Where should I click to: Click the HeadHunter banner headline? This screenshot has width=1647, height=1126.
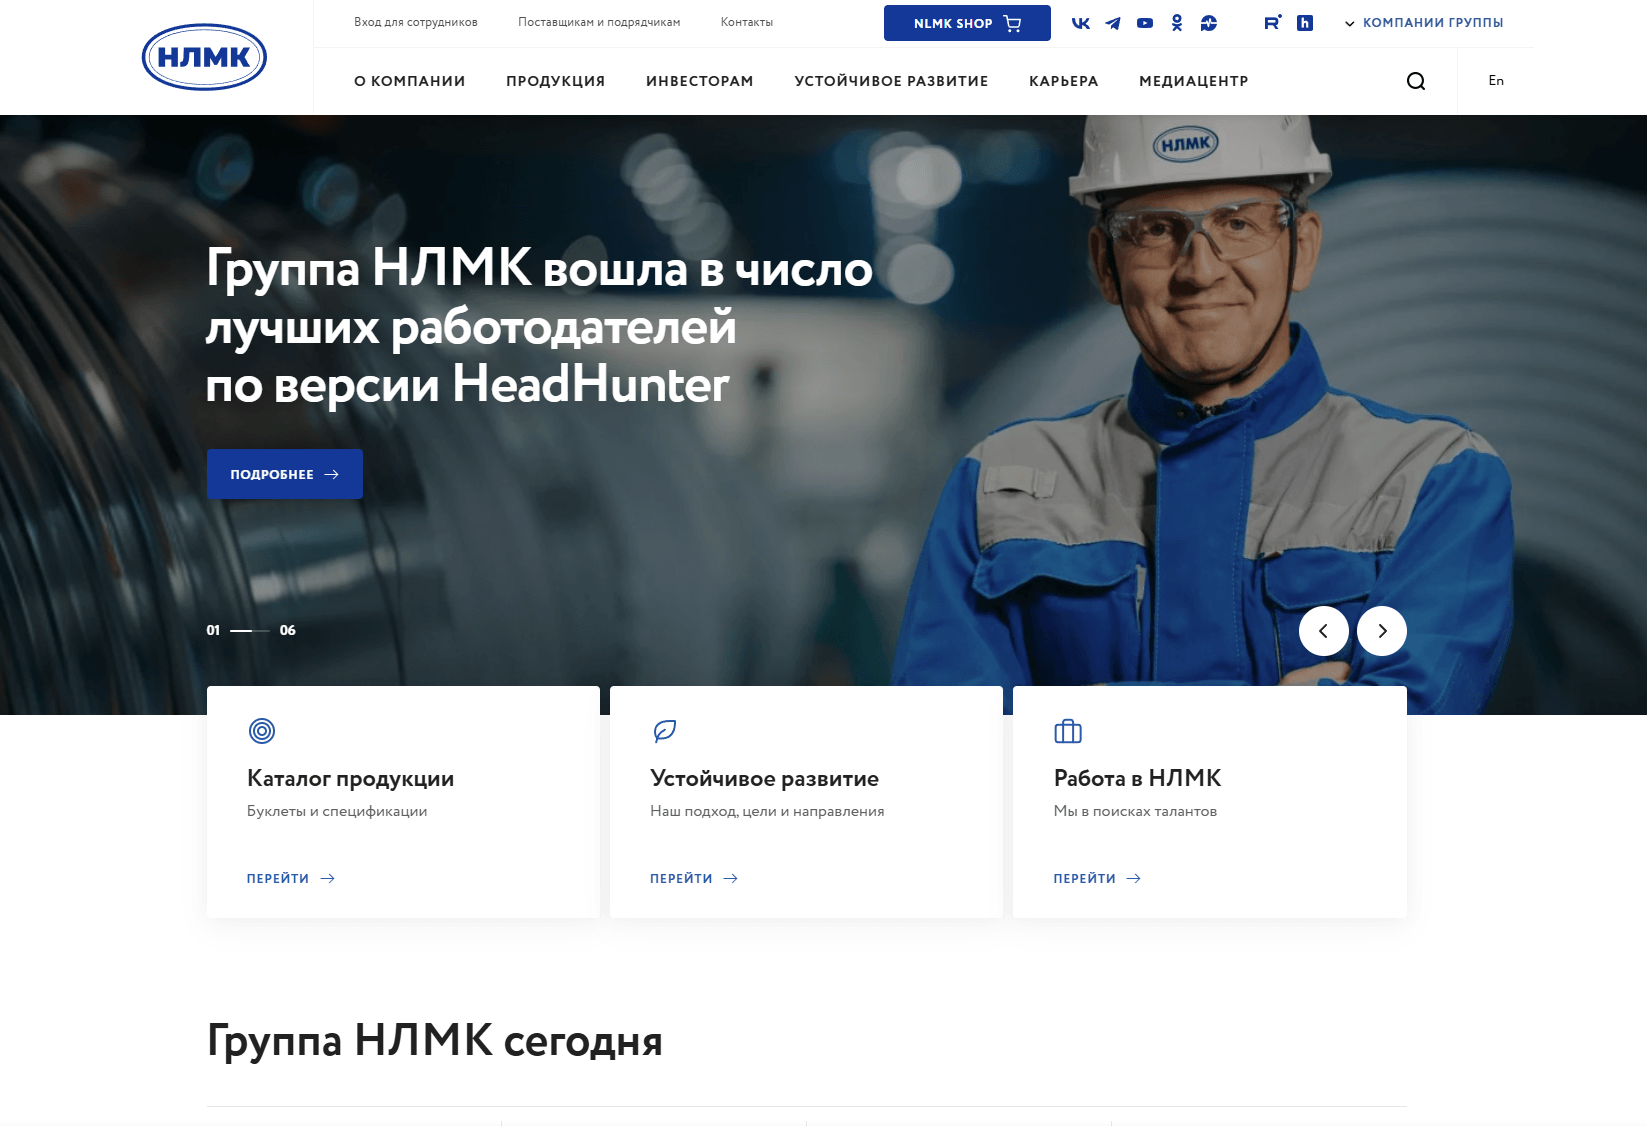coord(540,327)
